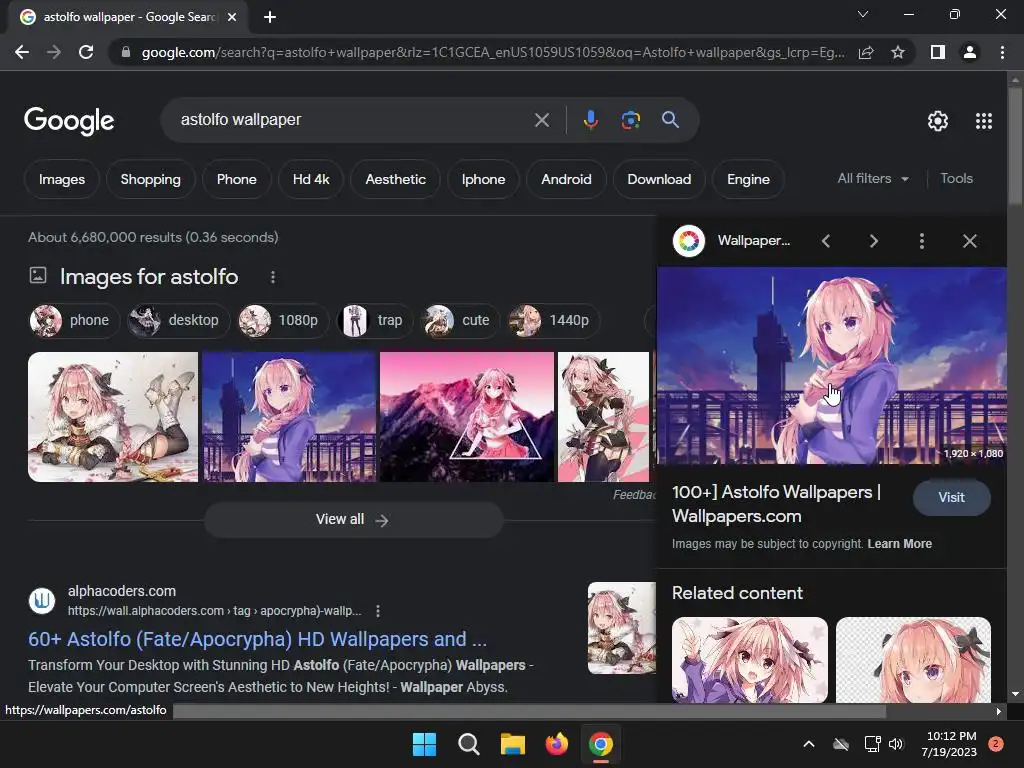
Task: Select the Download filter chip
Action: tap(659, 179)
